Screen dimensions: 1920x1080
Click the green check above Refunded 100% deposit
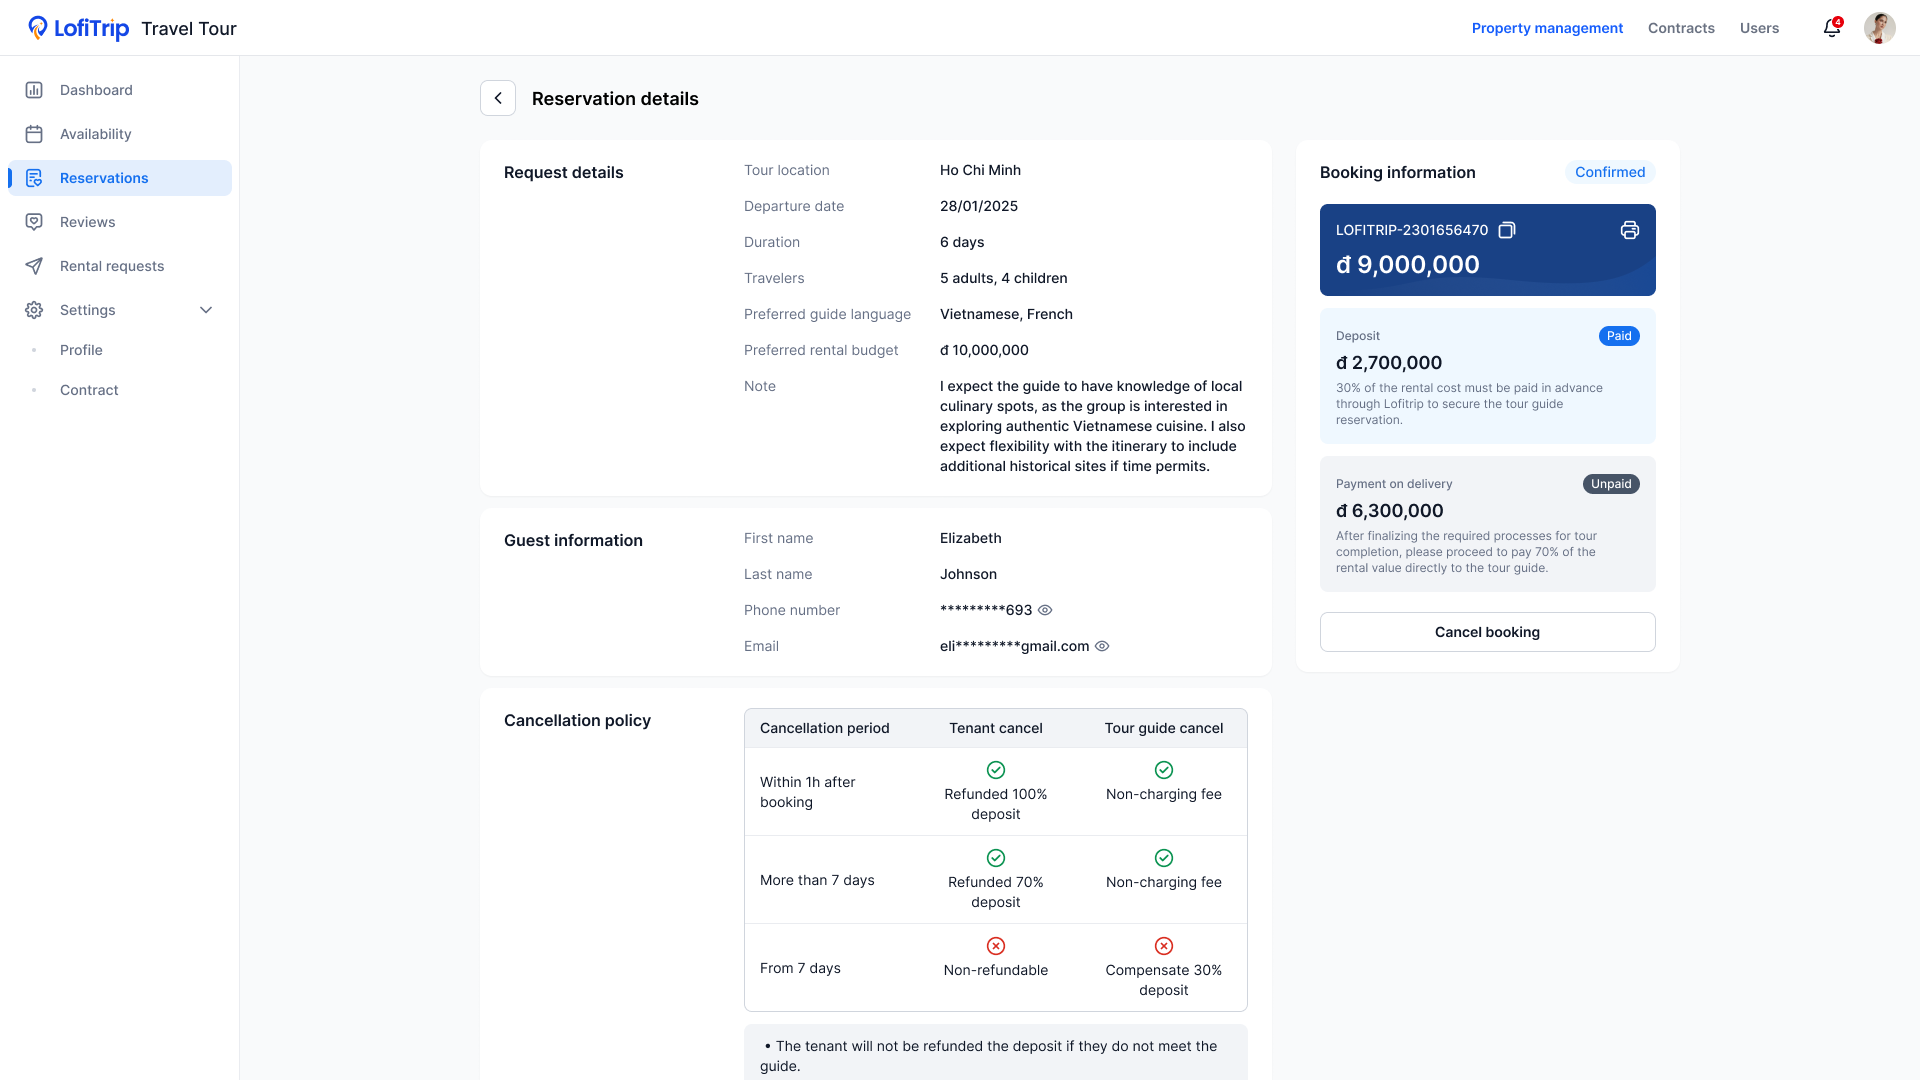coord(996,770)
